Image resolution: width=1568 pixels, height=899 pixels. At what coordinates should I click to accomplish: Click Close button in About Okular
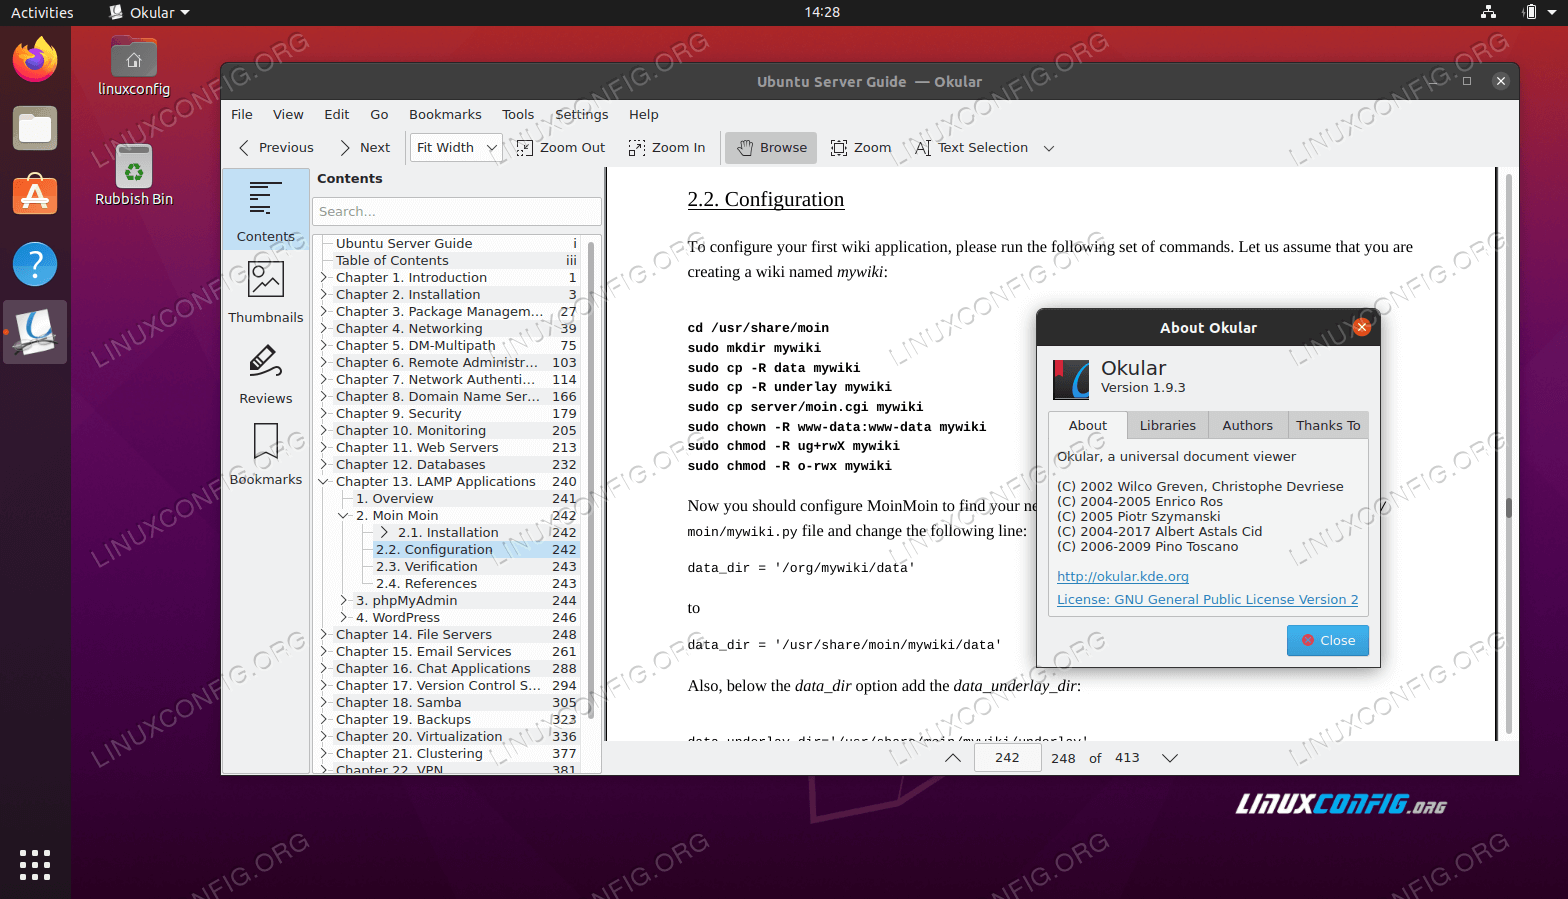click(1328, 641)
